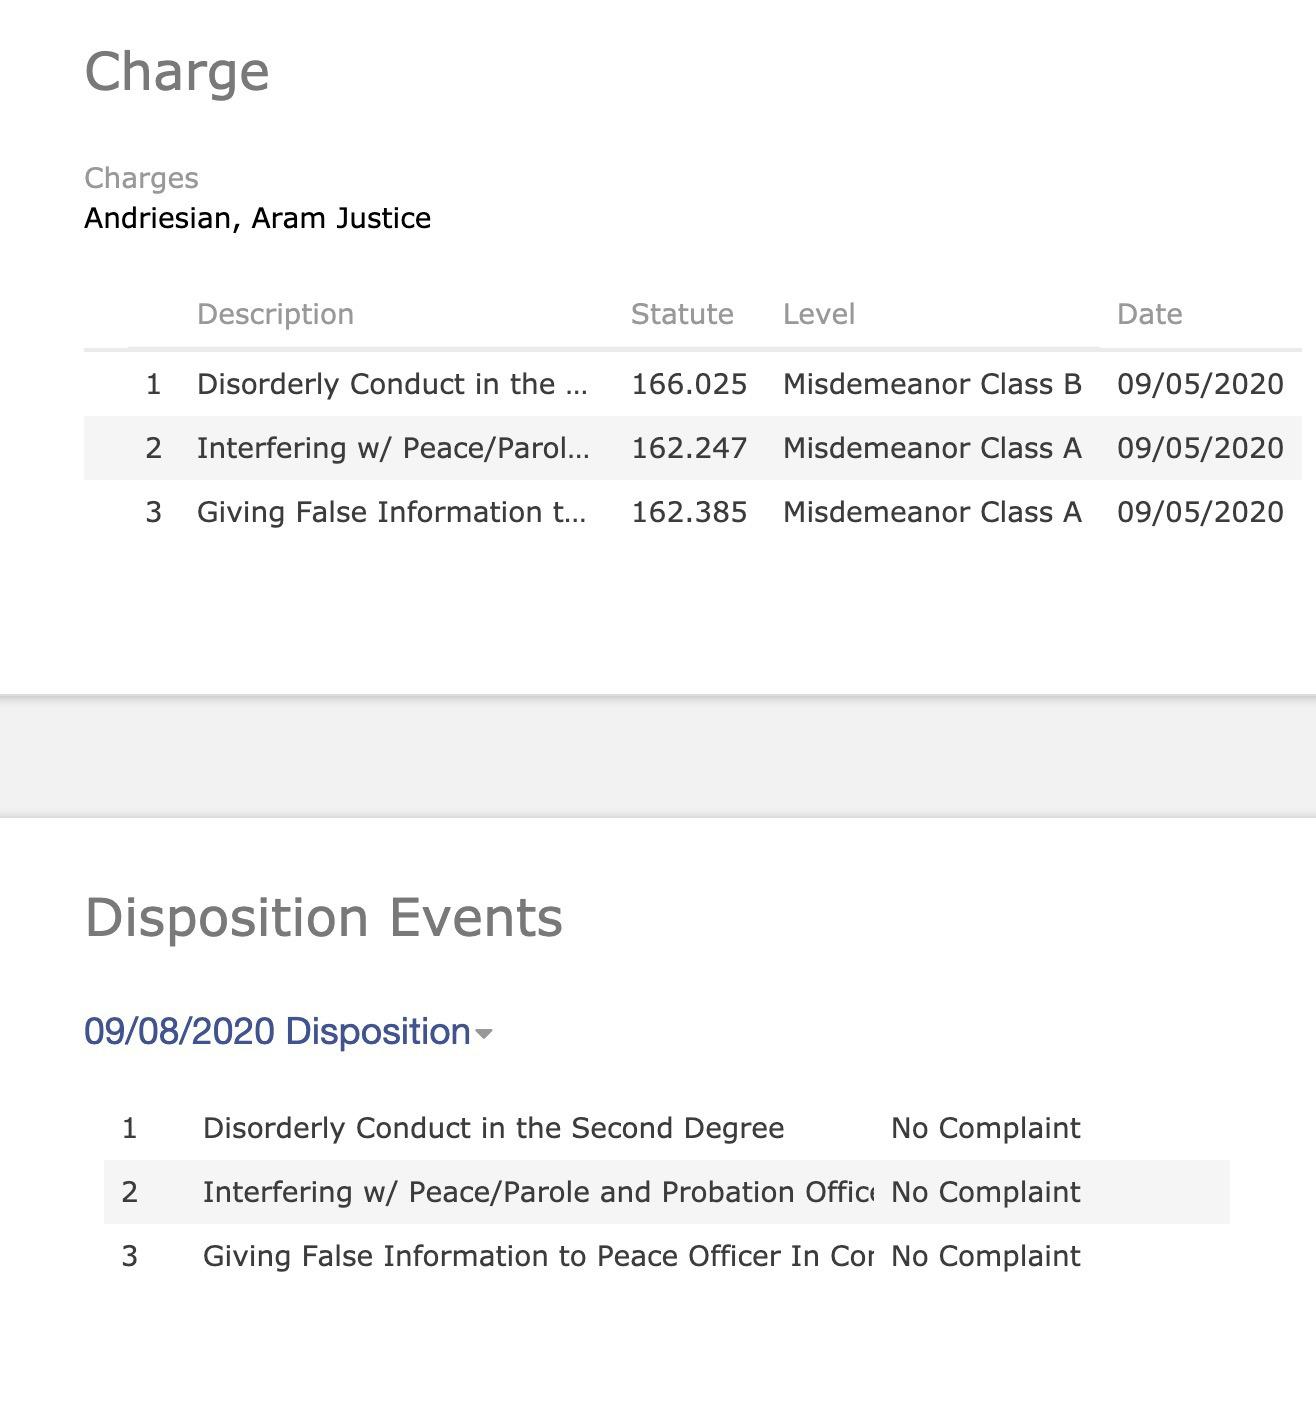The height and width of the screenshot is (1422, 1316).
Task: Click the Statute column header
Action: point(682,314)
